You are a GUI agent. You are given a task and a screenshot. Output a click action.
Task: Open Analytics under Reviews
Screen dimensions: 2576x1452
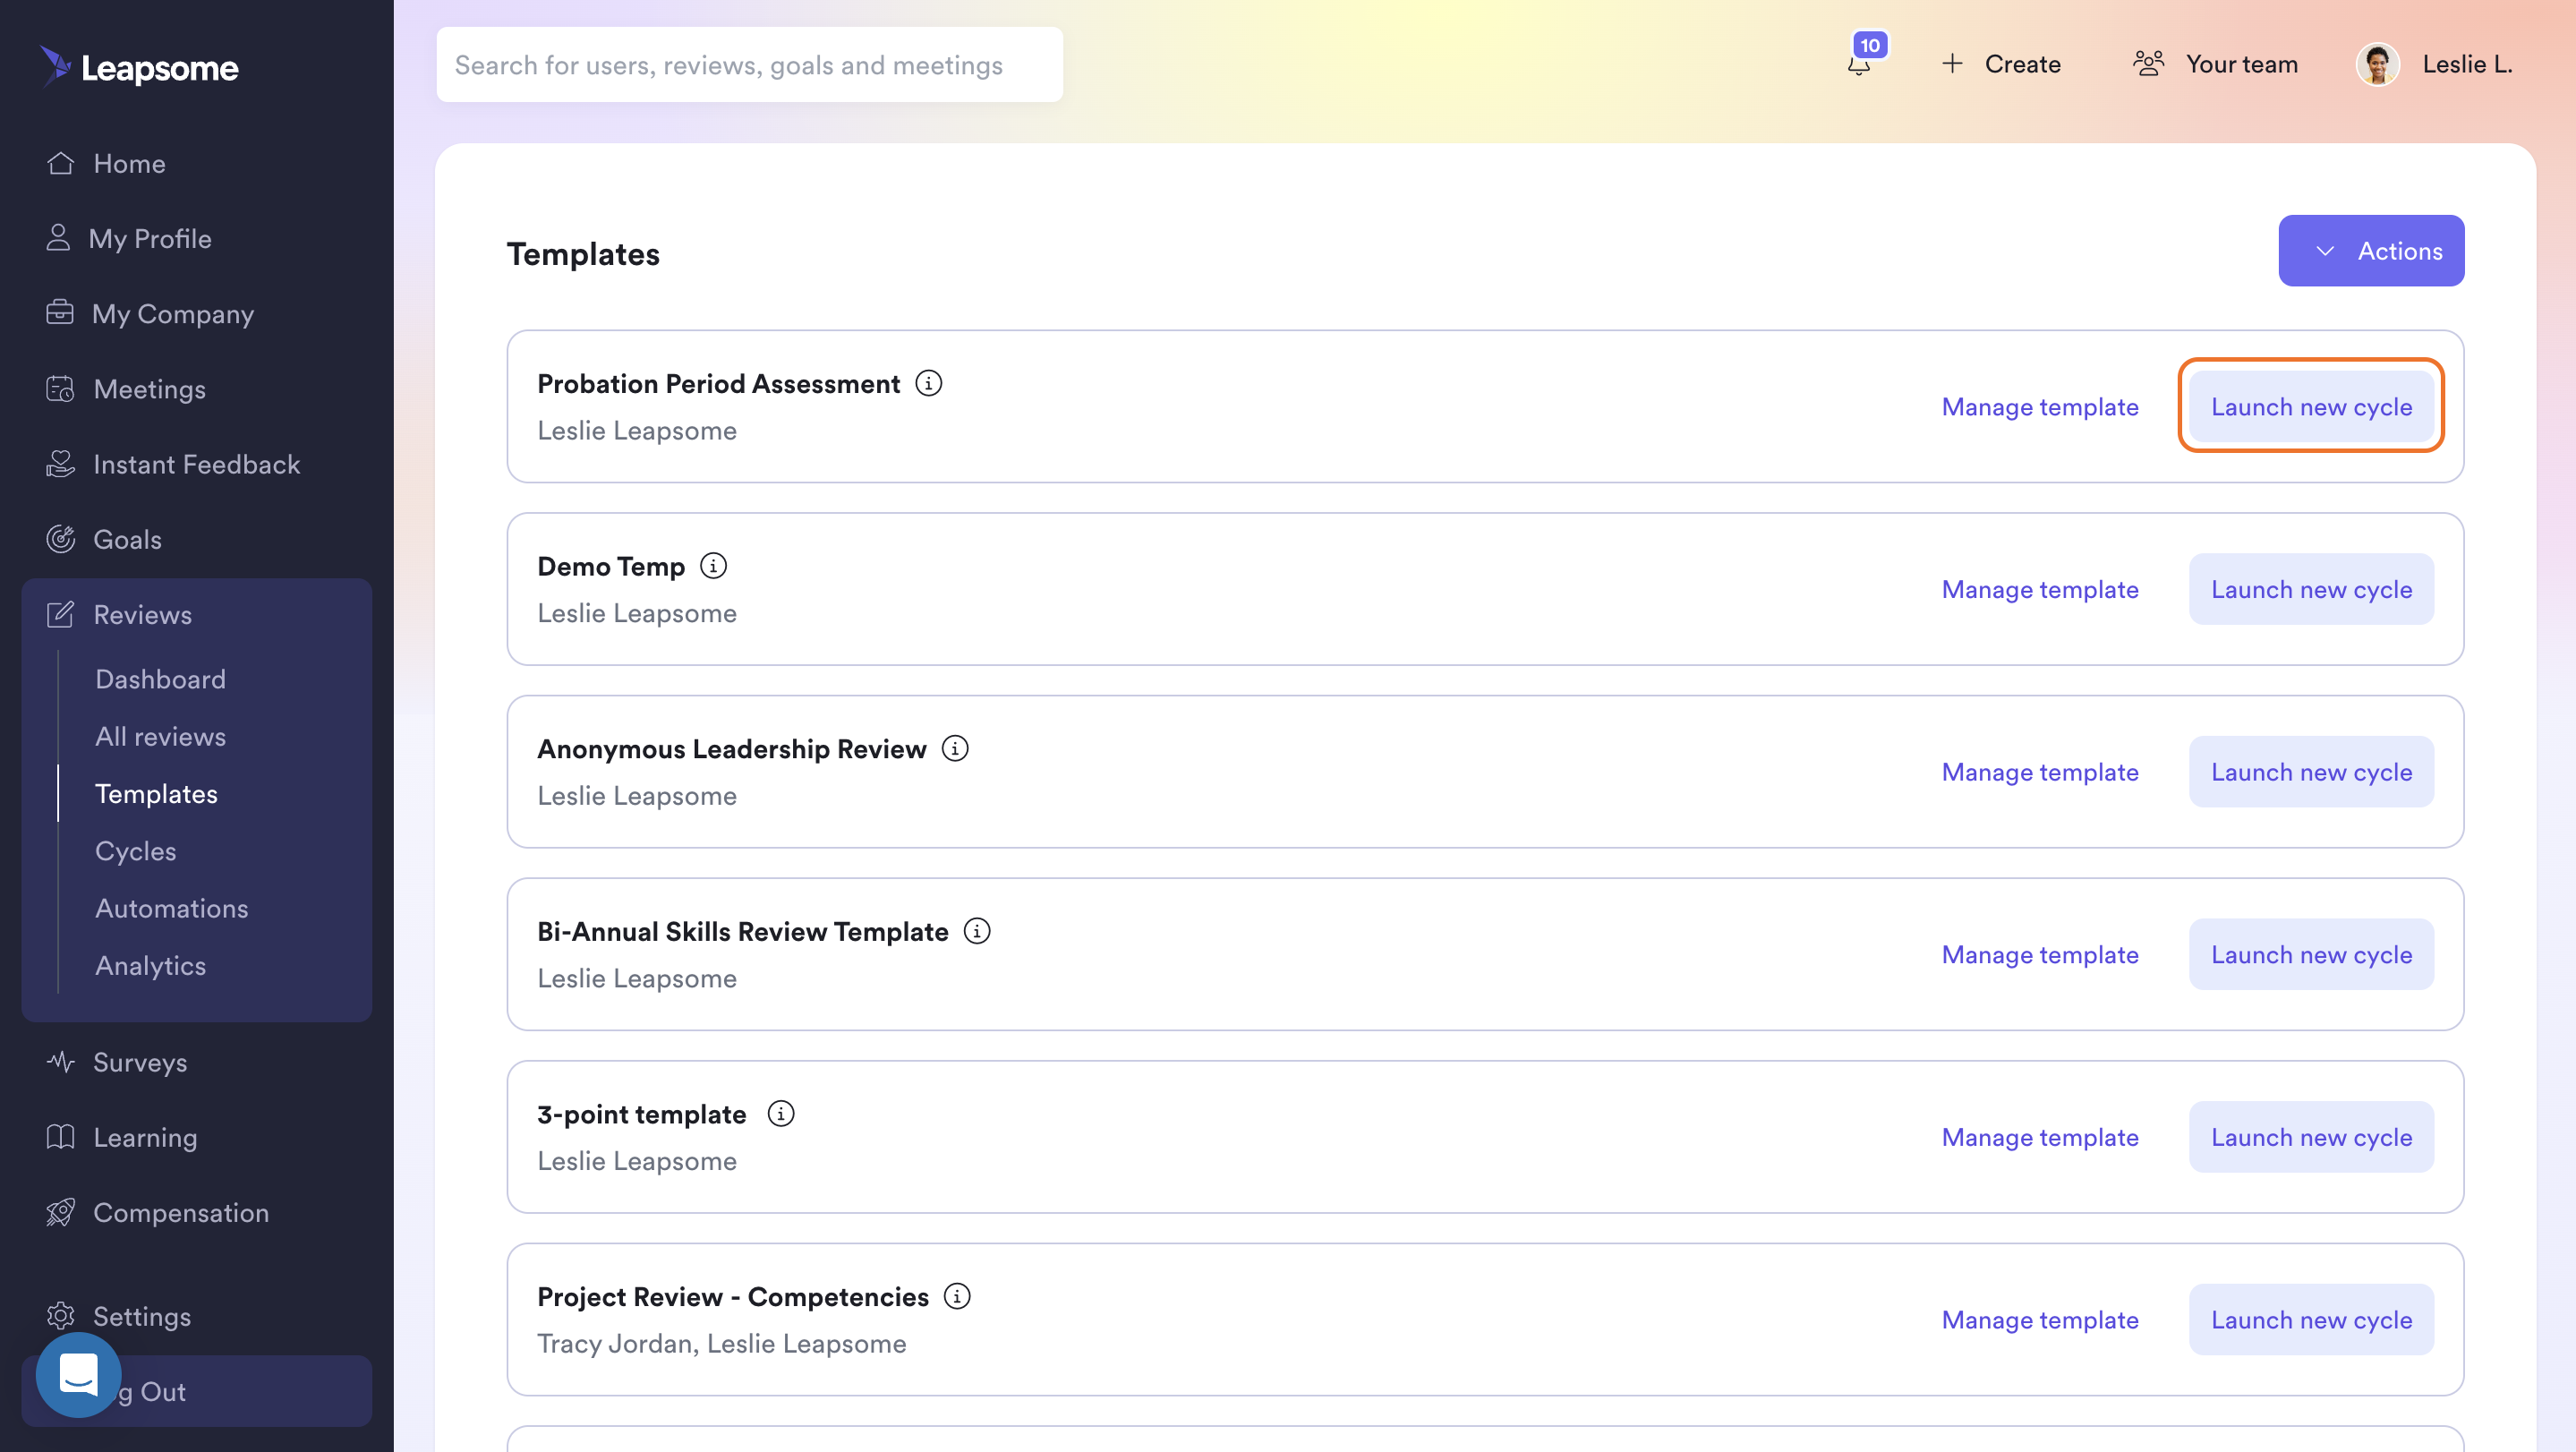point(150,965)
